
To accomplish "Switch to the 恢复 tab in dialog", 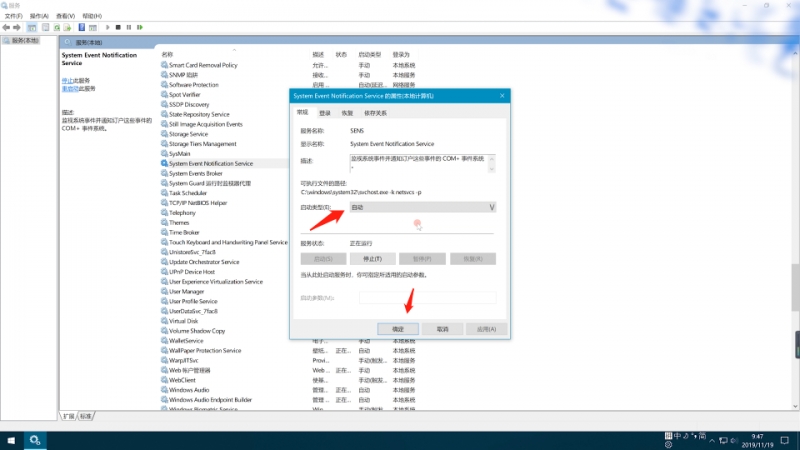I will [347, 113].
